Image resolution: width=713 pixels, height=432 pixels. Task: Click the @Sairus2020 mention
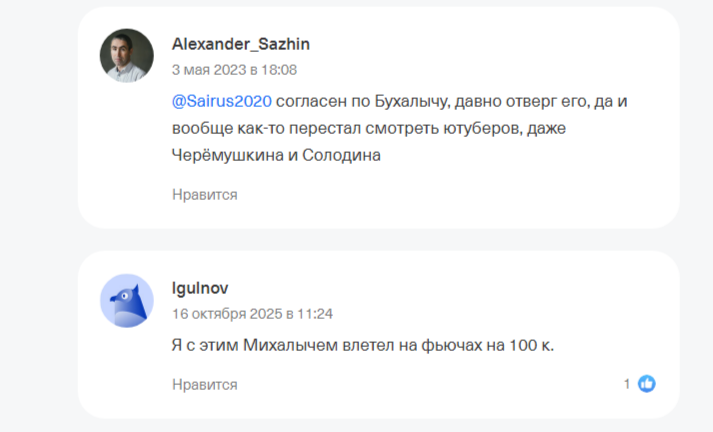222,102
